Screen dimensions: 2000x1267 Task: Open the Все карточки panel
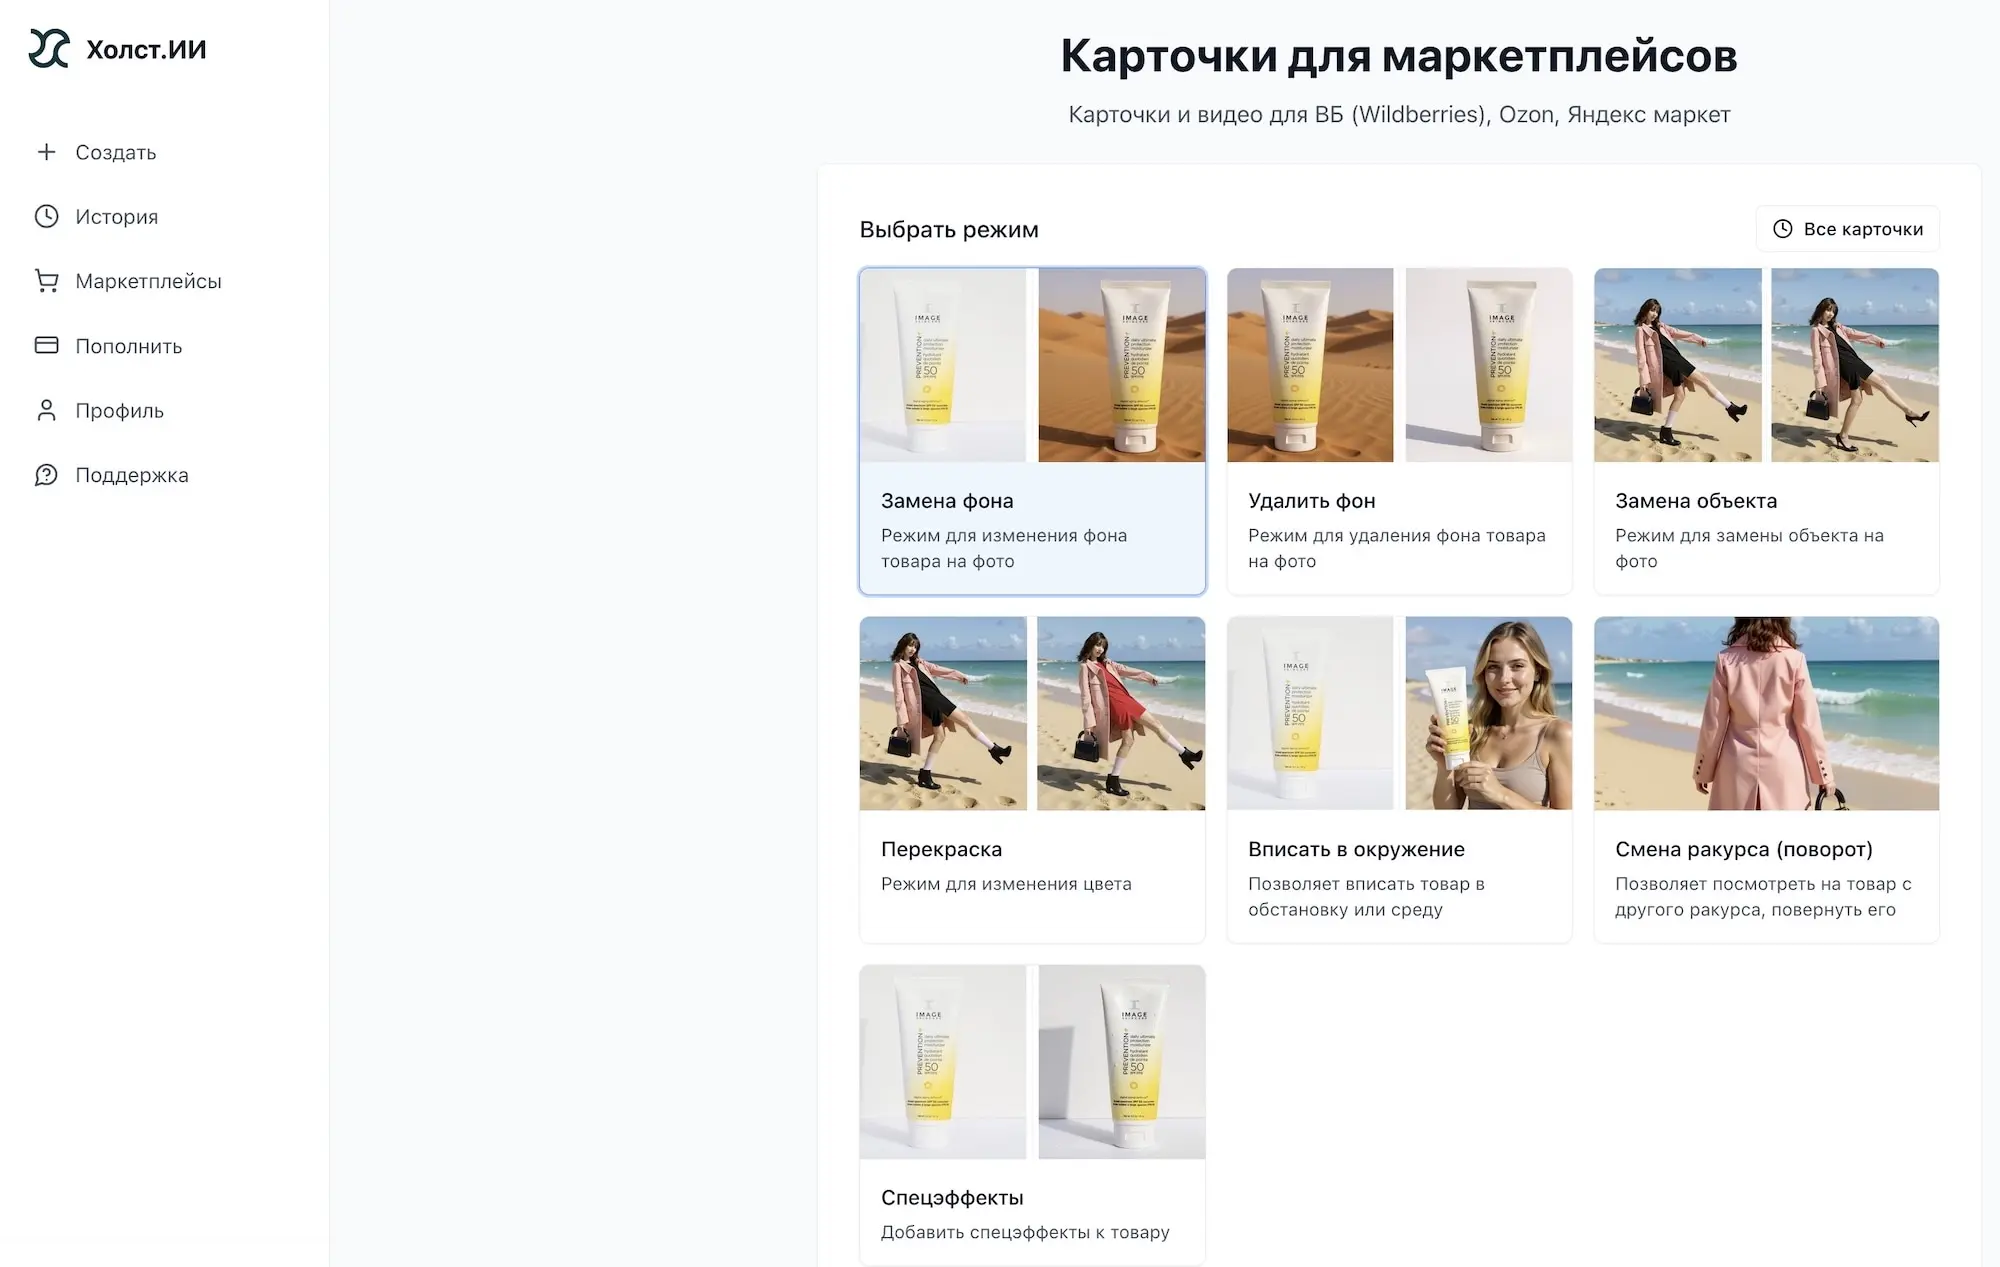point(1847,228)
